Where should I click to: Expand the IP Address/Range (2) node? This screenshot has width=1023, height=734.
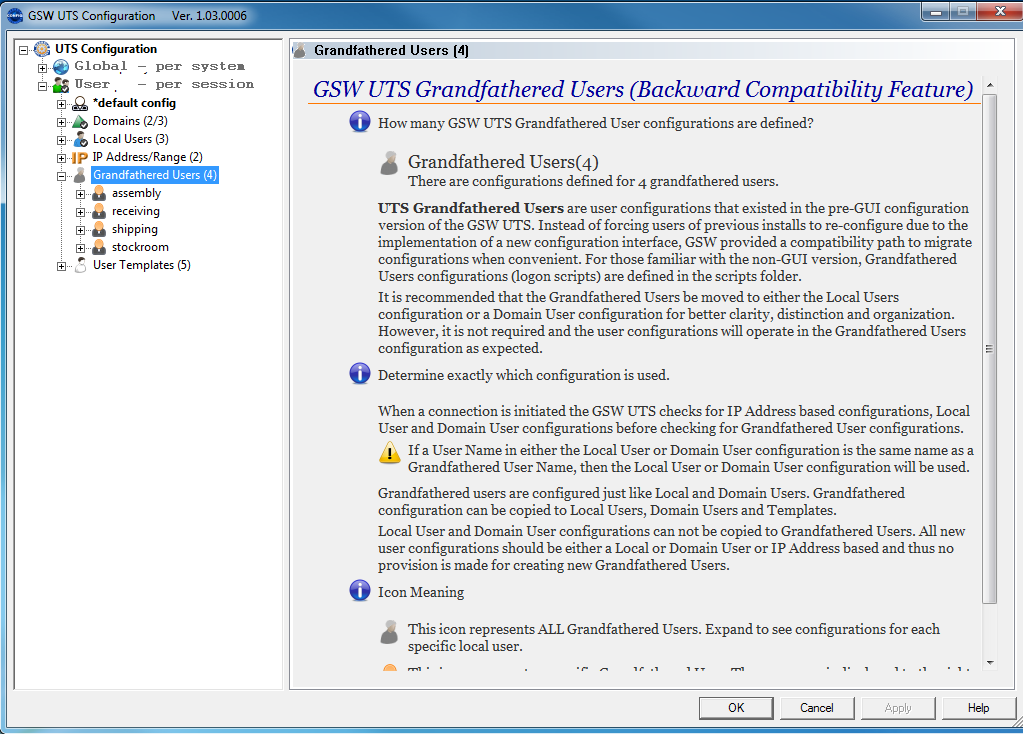pyautogui.click(x=61, y=158)
